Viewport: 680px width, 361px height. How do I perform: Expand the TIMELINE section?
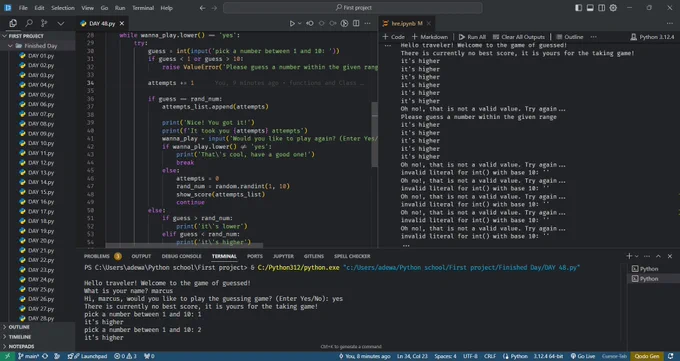[x=38, y=337]
